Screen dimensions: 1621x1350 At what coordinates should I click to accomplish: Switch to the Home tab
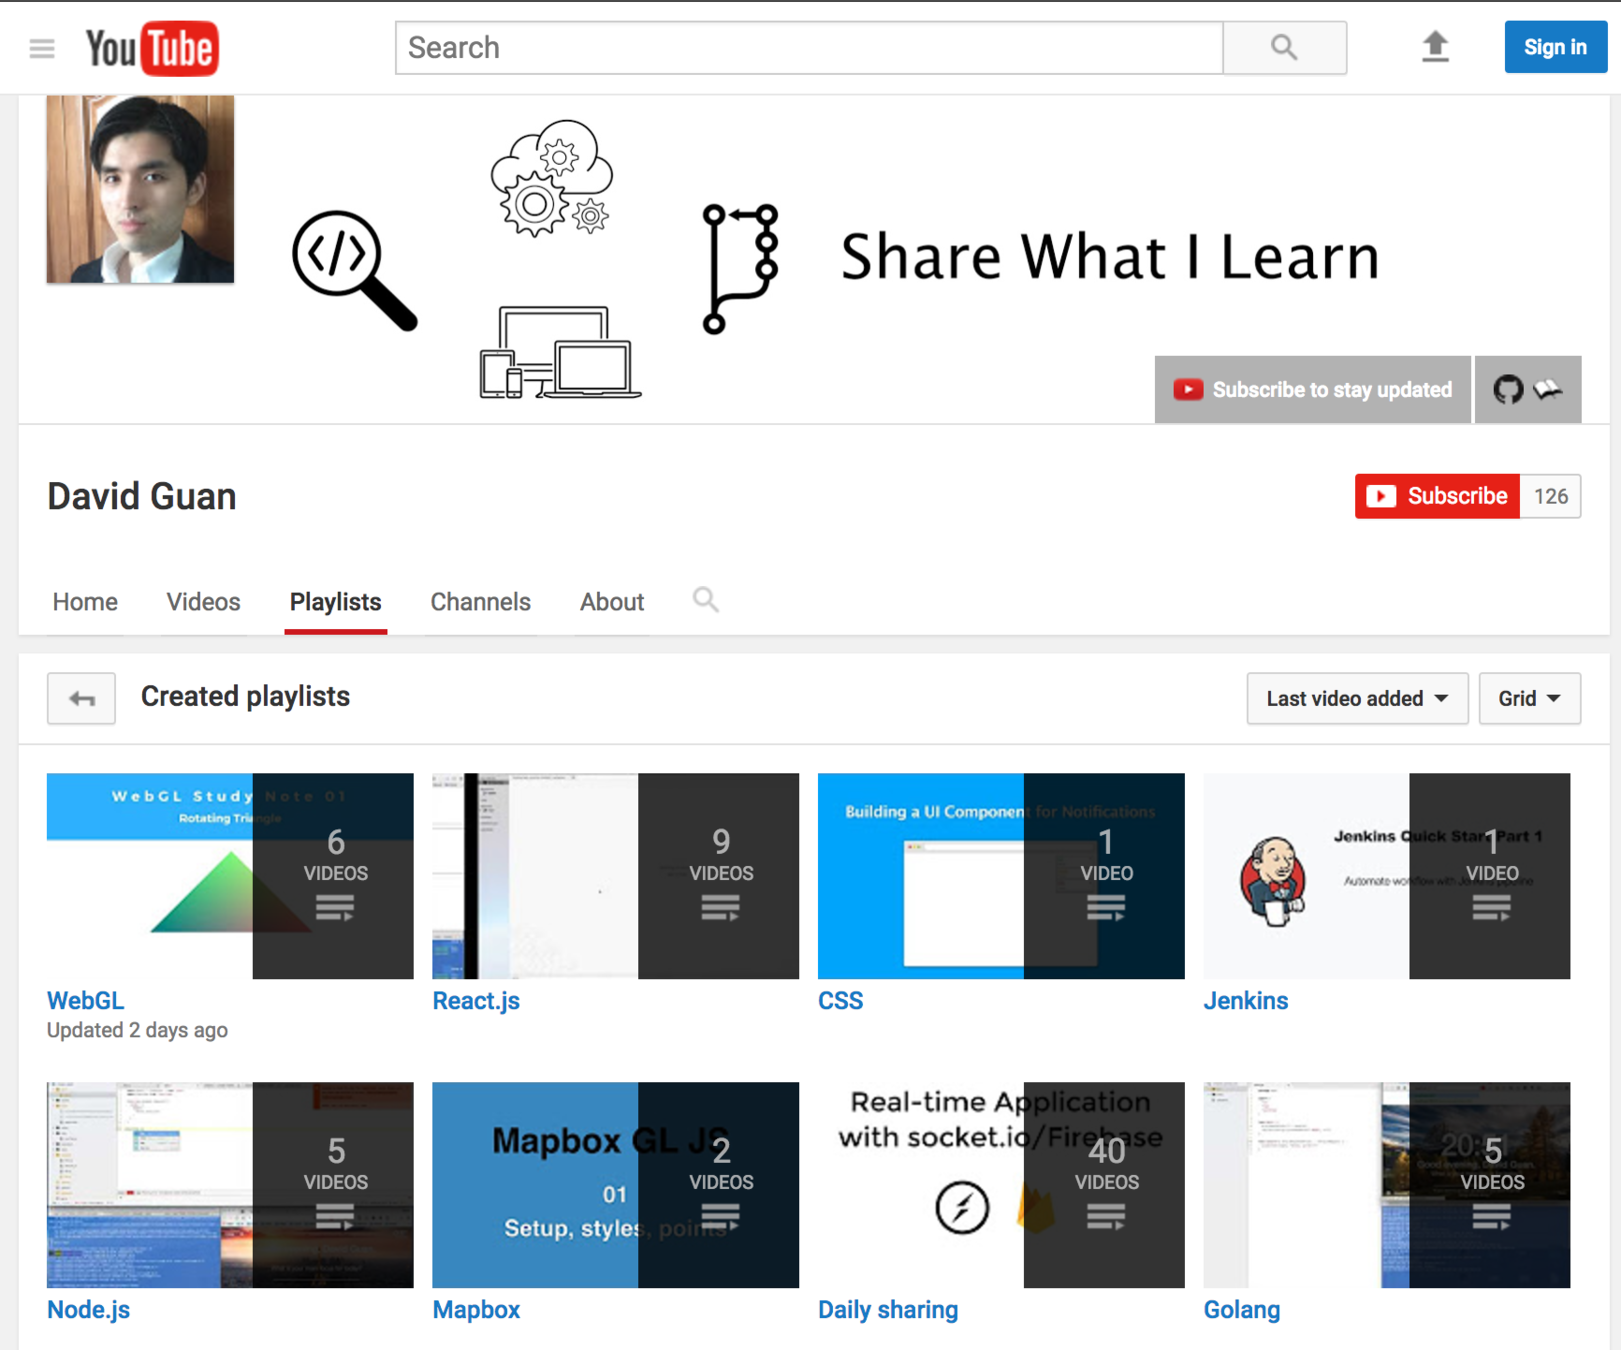click(x=85, y=602)
